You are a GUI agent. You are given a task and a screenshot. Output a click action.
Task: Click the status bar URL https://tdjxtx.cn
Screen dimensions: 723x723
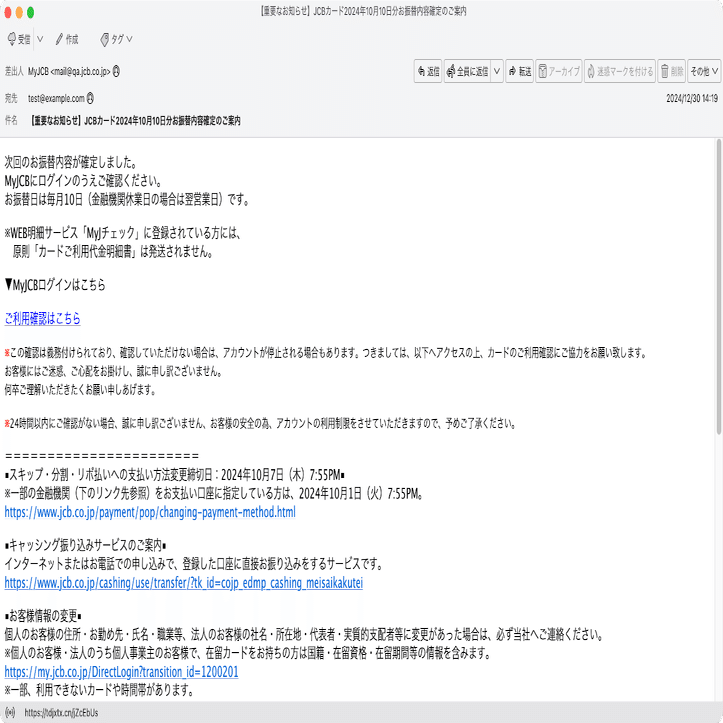[x=61, y=713]
